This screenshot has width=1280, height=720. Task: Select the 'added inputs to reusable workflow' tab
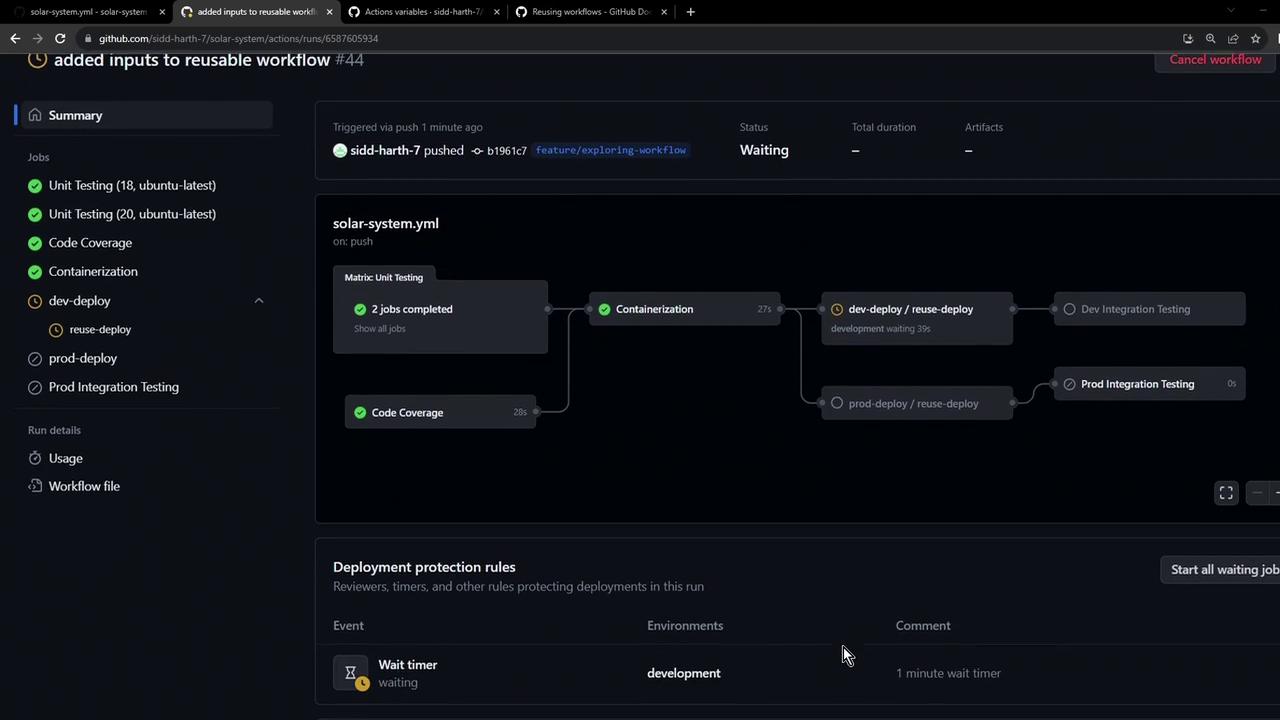(x=256, y=12)
